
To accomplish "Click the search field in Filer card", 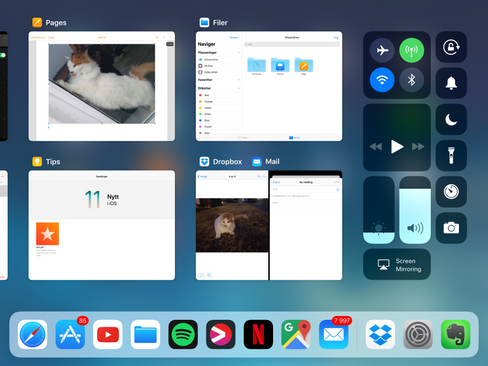I will click(292, 44).
